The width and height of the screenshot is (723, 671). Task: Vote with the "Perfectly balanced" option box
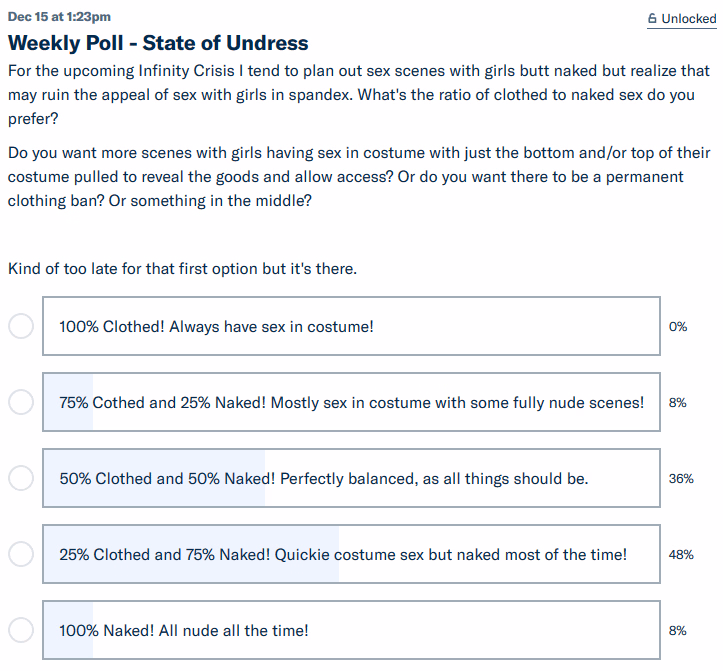pos(351,478)
